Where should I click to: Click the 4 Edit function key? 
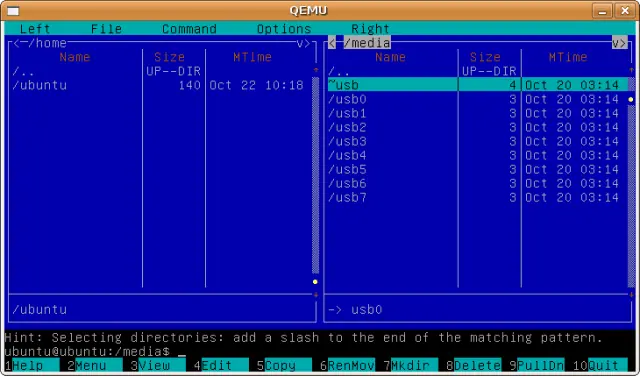[221, 365]
